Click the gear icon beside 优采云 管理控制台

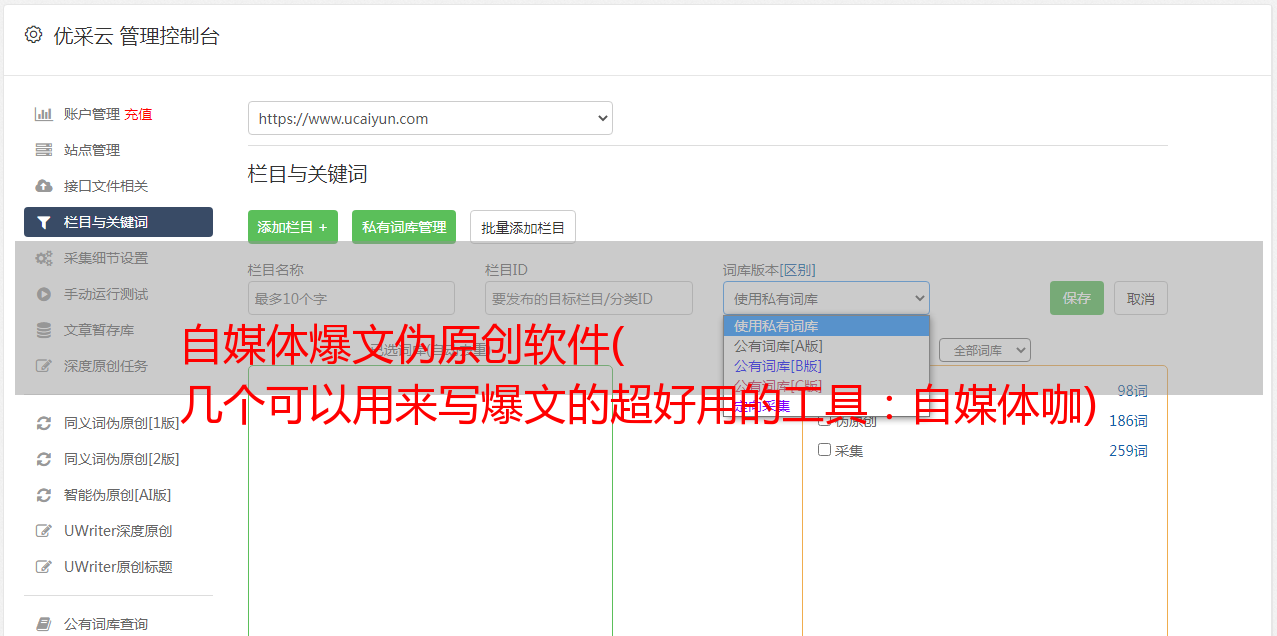pos(33,35)
